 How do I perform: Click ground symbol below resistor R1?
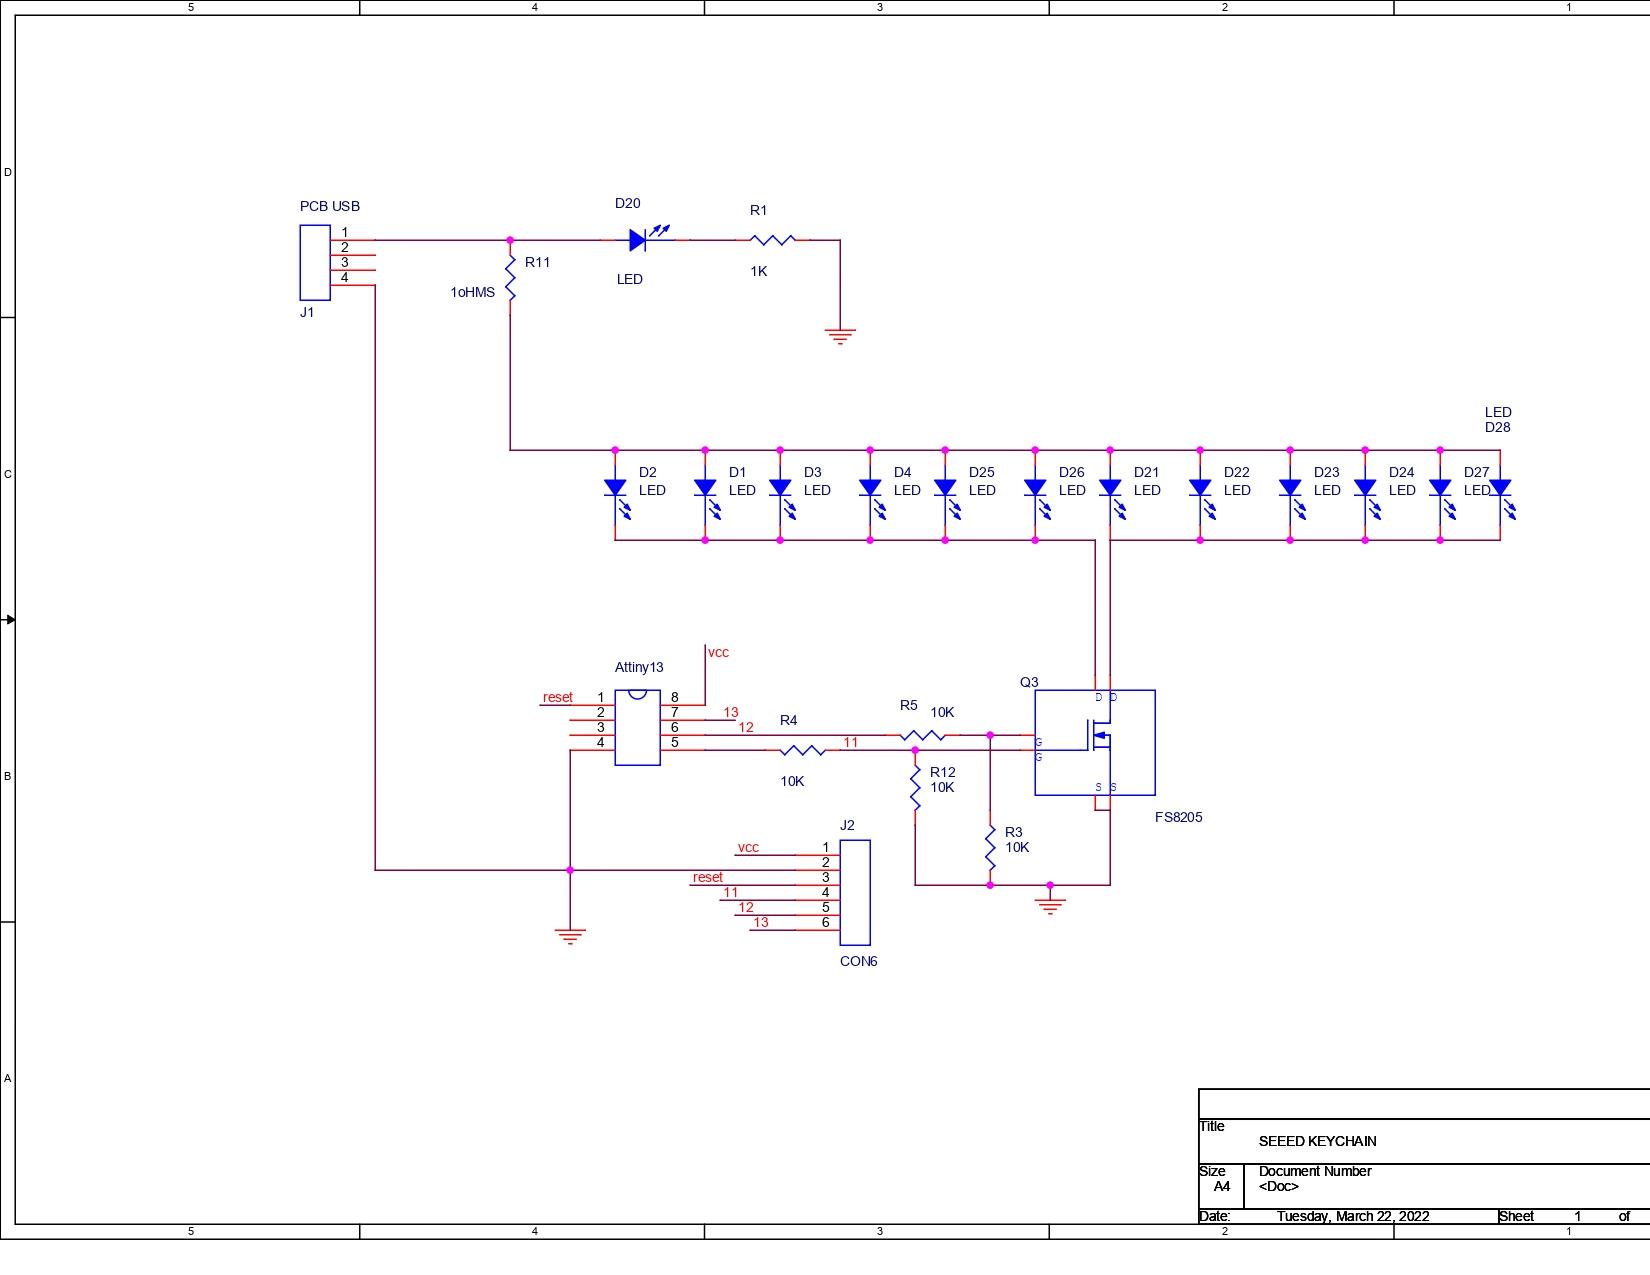pyautogui.click(x=840, y=336)
